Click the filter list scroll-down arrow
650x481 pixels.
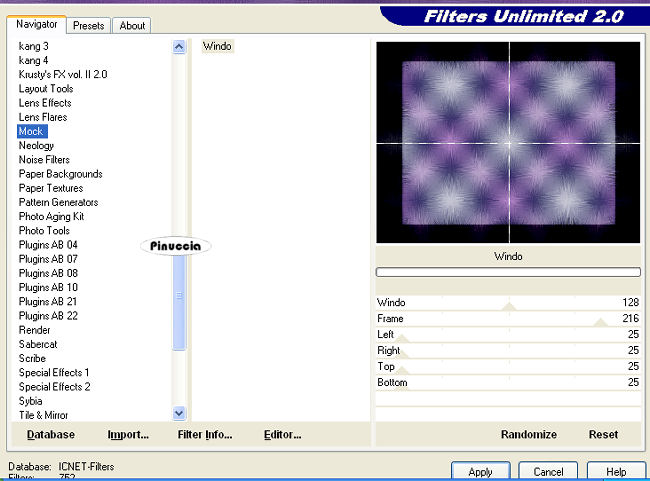[x=179, y=413]
